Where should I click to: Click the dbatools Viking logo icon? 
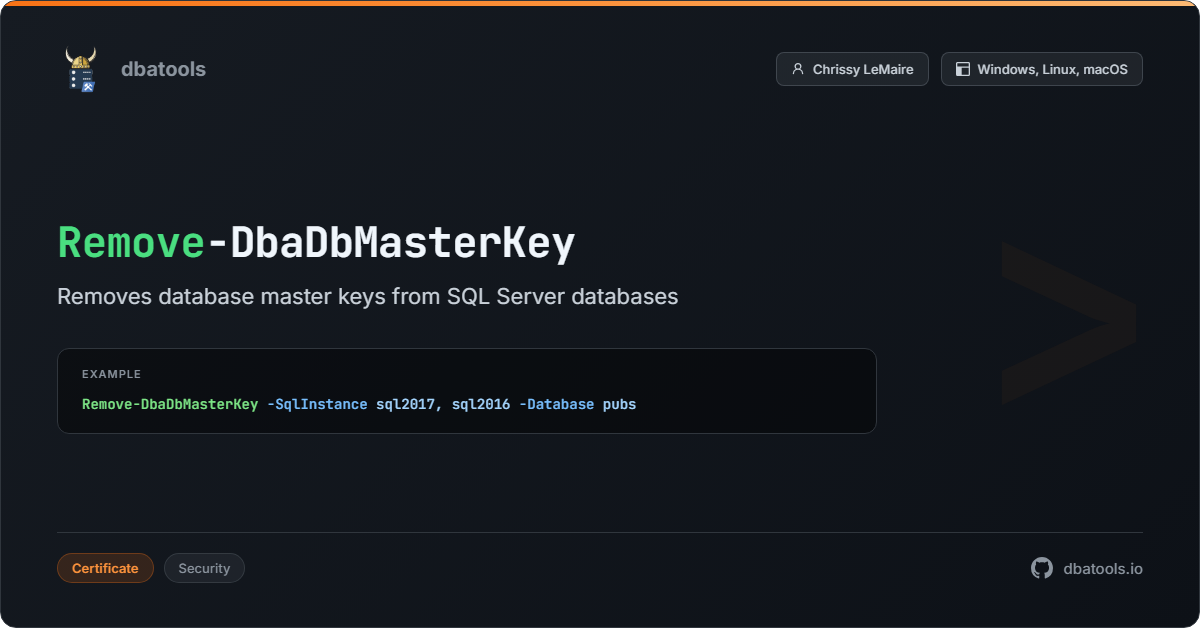pyautogui.click(x=80, y=70)
